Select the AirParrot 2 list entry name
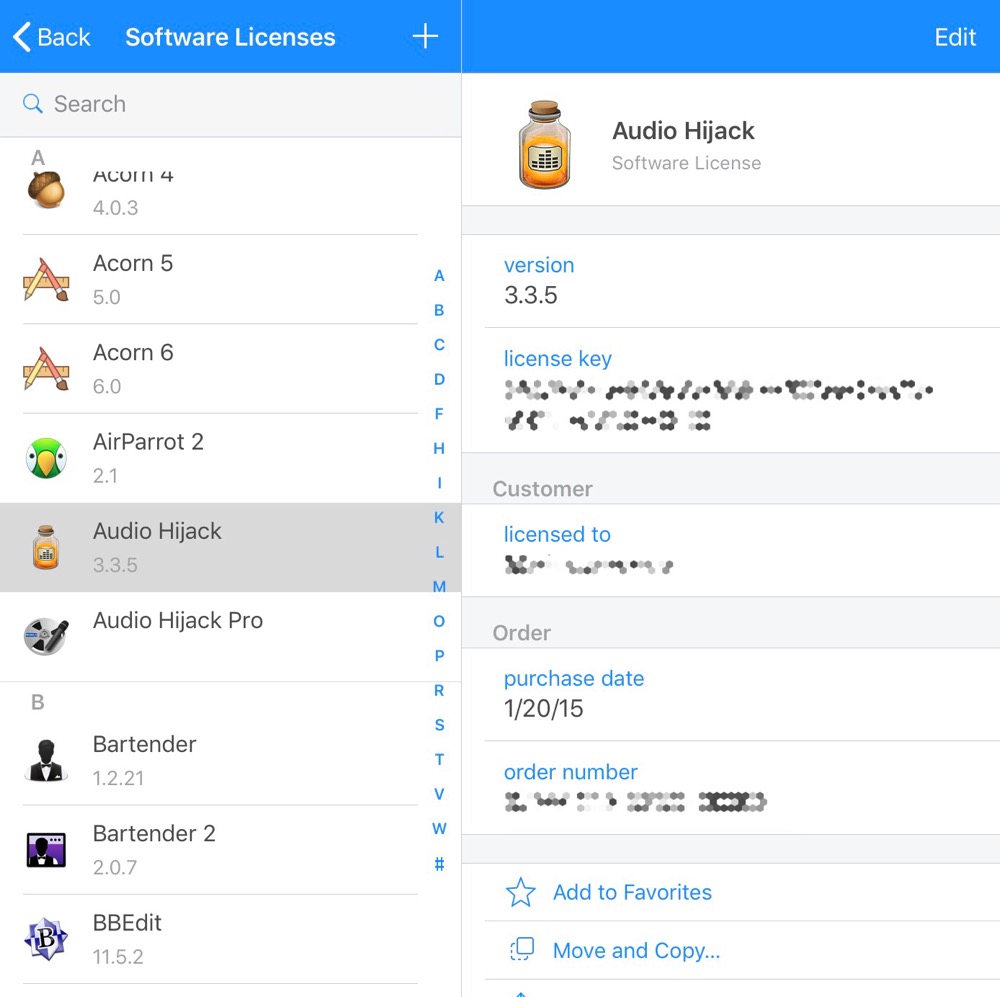The image size is (1000, 997). [x=148, y=441]
